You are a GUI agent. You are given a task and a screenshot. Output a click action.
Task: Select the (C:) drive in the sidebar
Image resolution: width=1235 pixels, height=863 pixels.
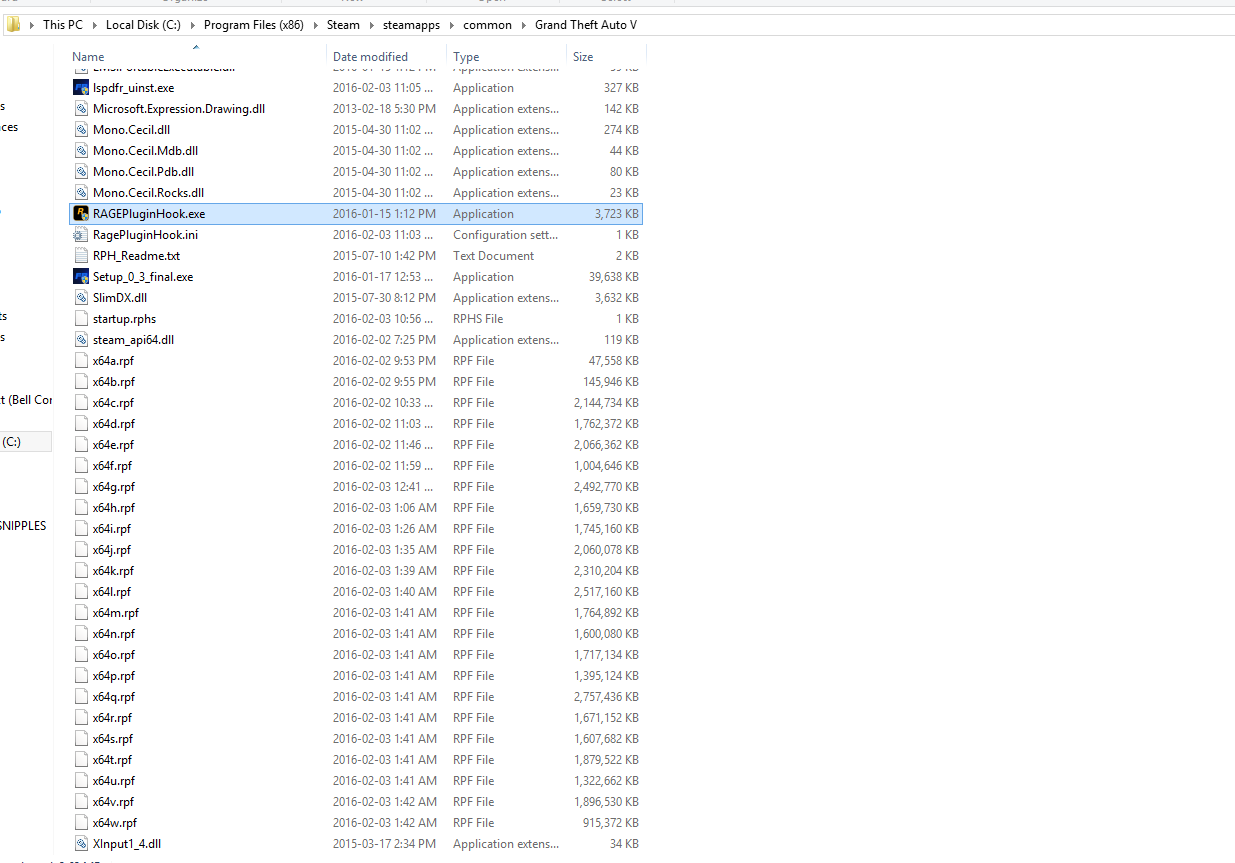[x=25, y=441]
